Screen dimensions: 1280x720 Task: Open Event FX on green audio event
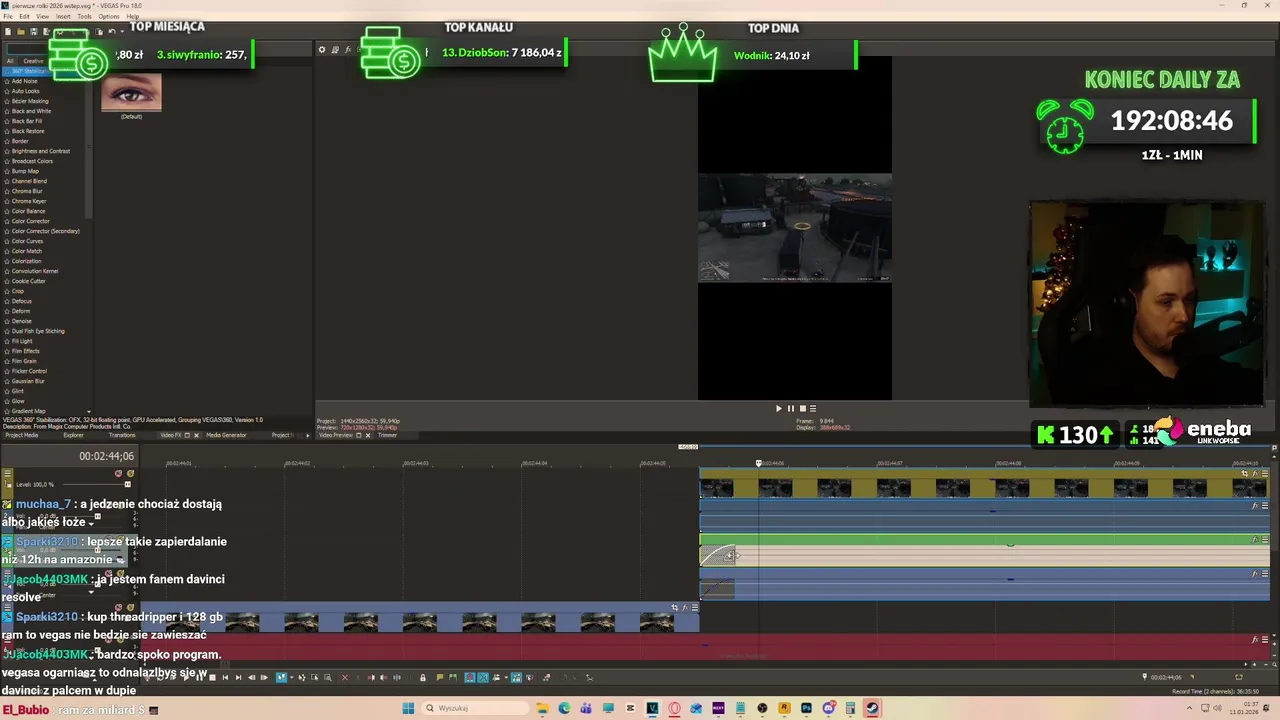[1254, 539]
